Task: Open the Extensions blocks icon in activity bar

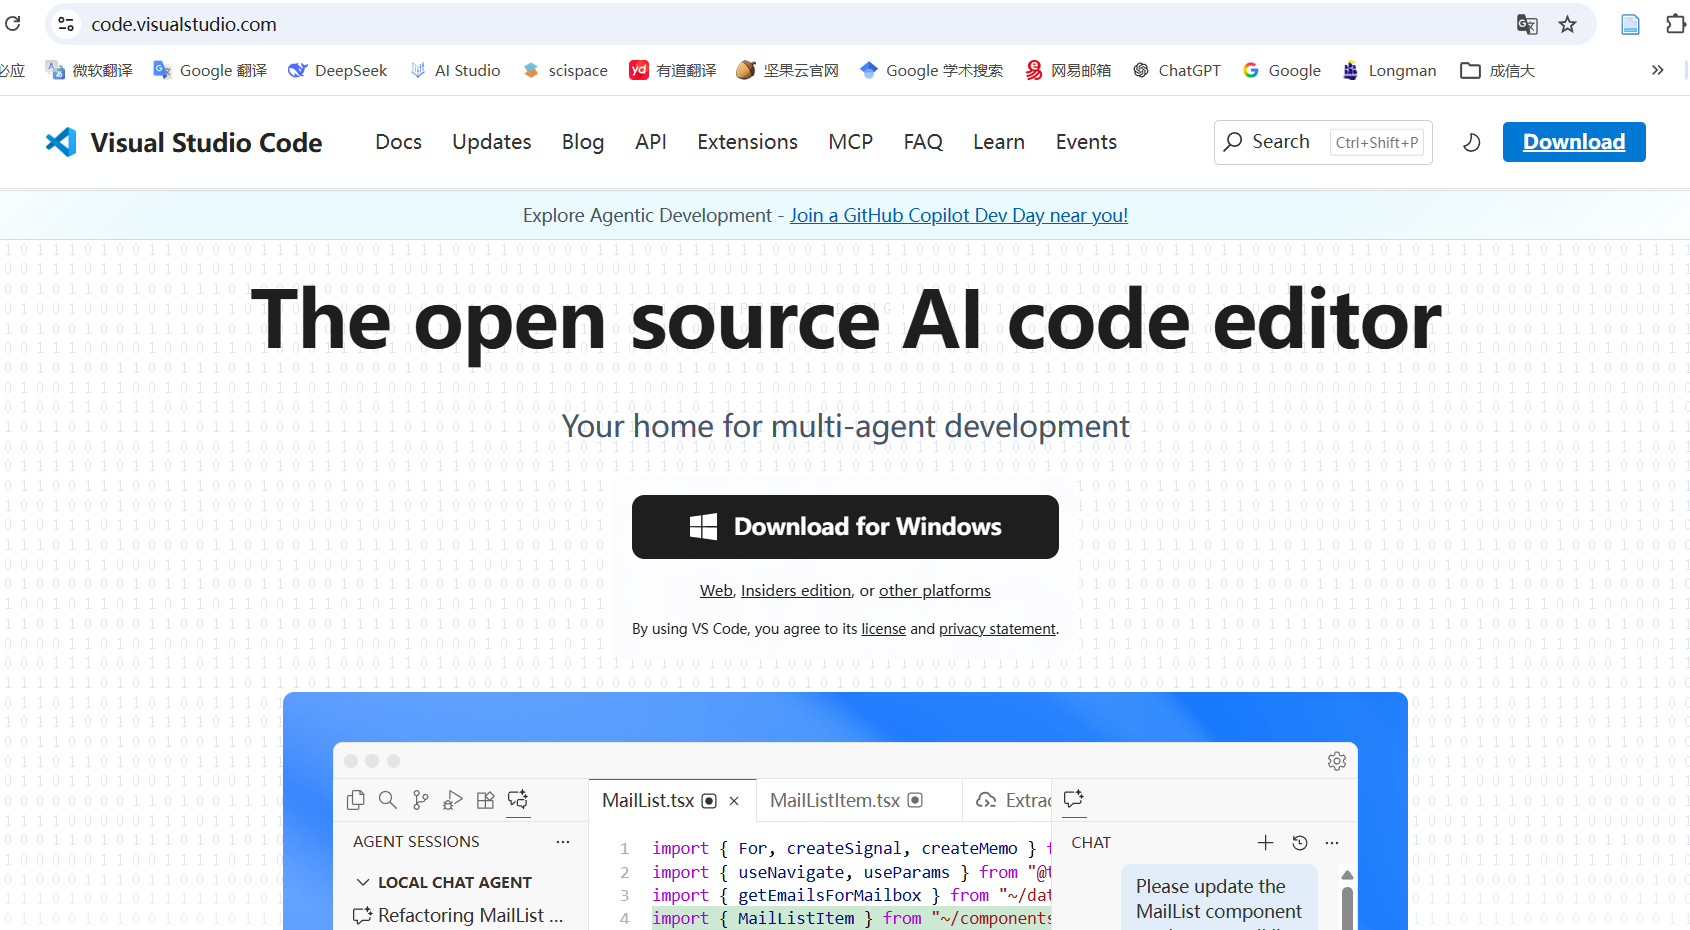Action: pyautogui.click(x=486, y=800)
